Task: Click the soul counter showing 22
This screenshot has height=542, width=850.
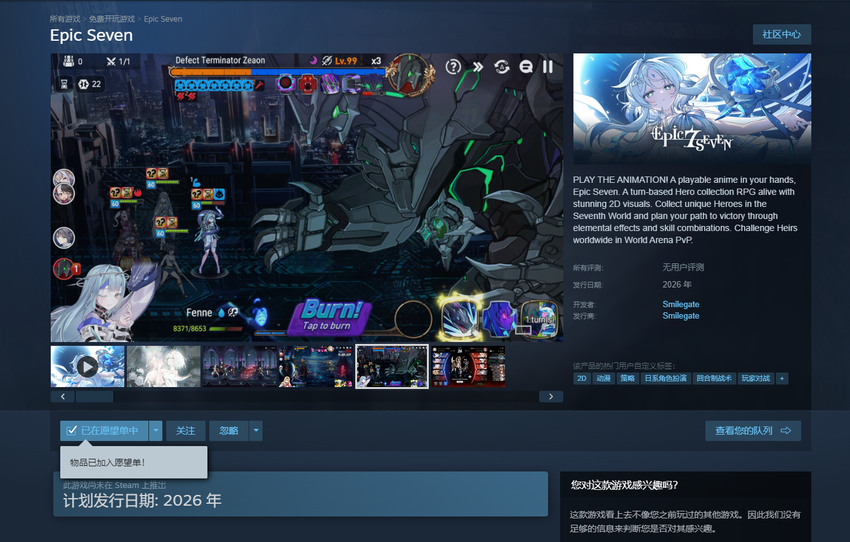Action: point(90,84)
